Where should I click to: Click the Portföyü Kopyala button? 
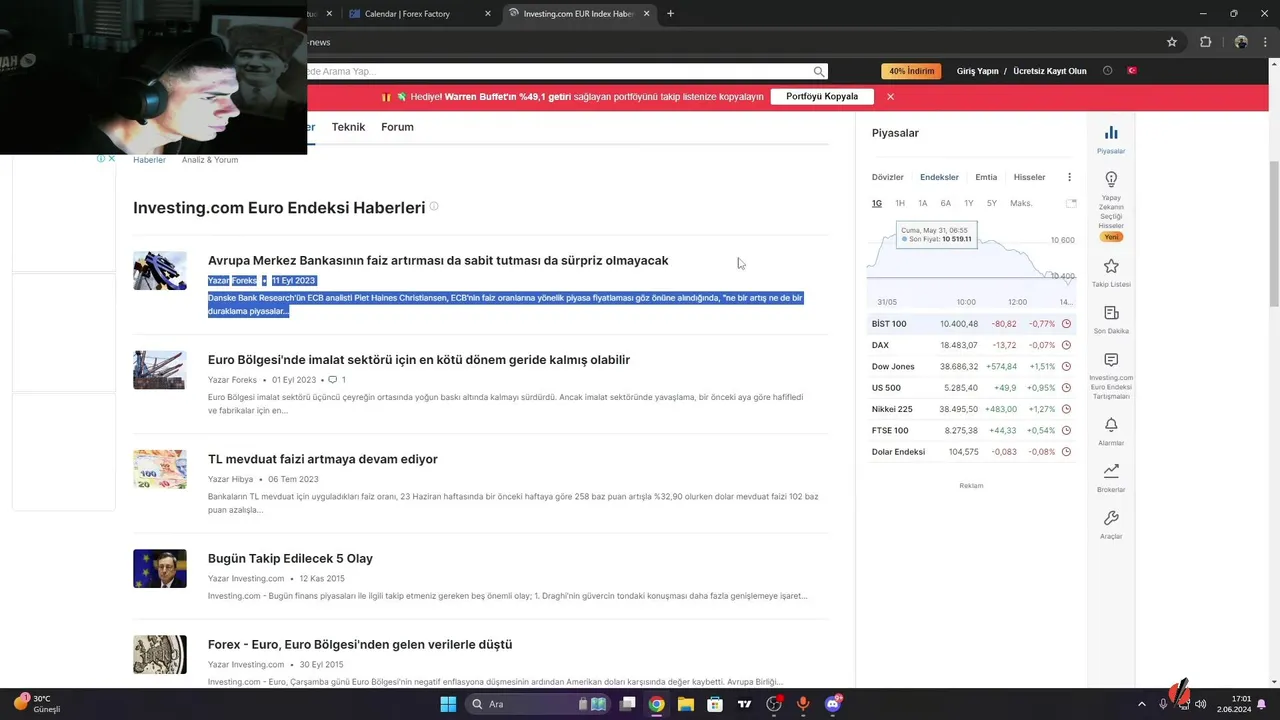822,97
